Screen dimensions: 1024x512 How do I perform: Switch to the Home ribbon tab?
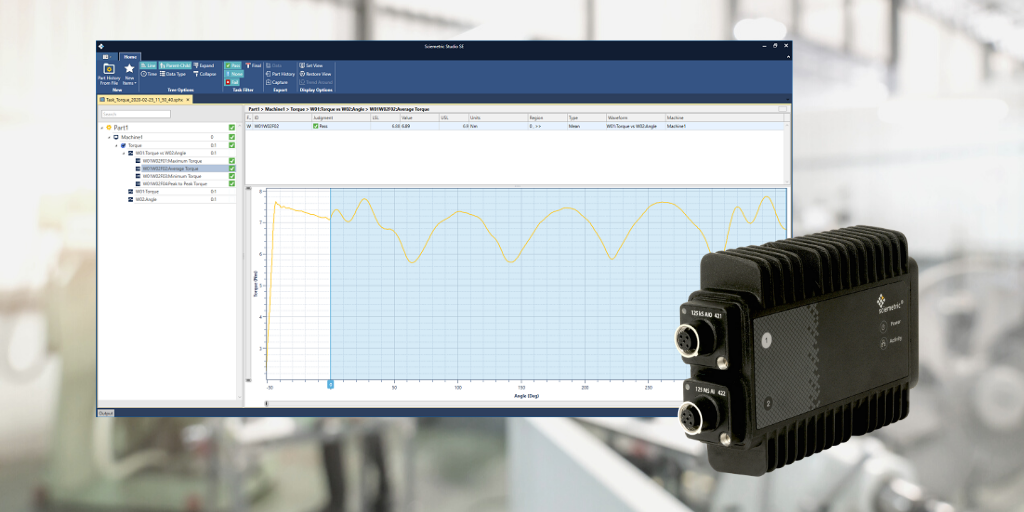(x=129, y=56)
